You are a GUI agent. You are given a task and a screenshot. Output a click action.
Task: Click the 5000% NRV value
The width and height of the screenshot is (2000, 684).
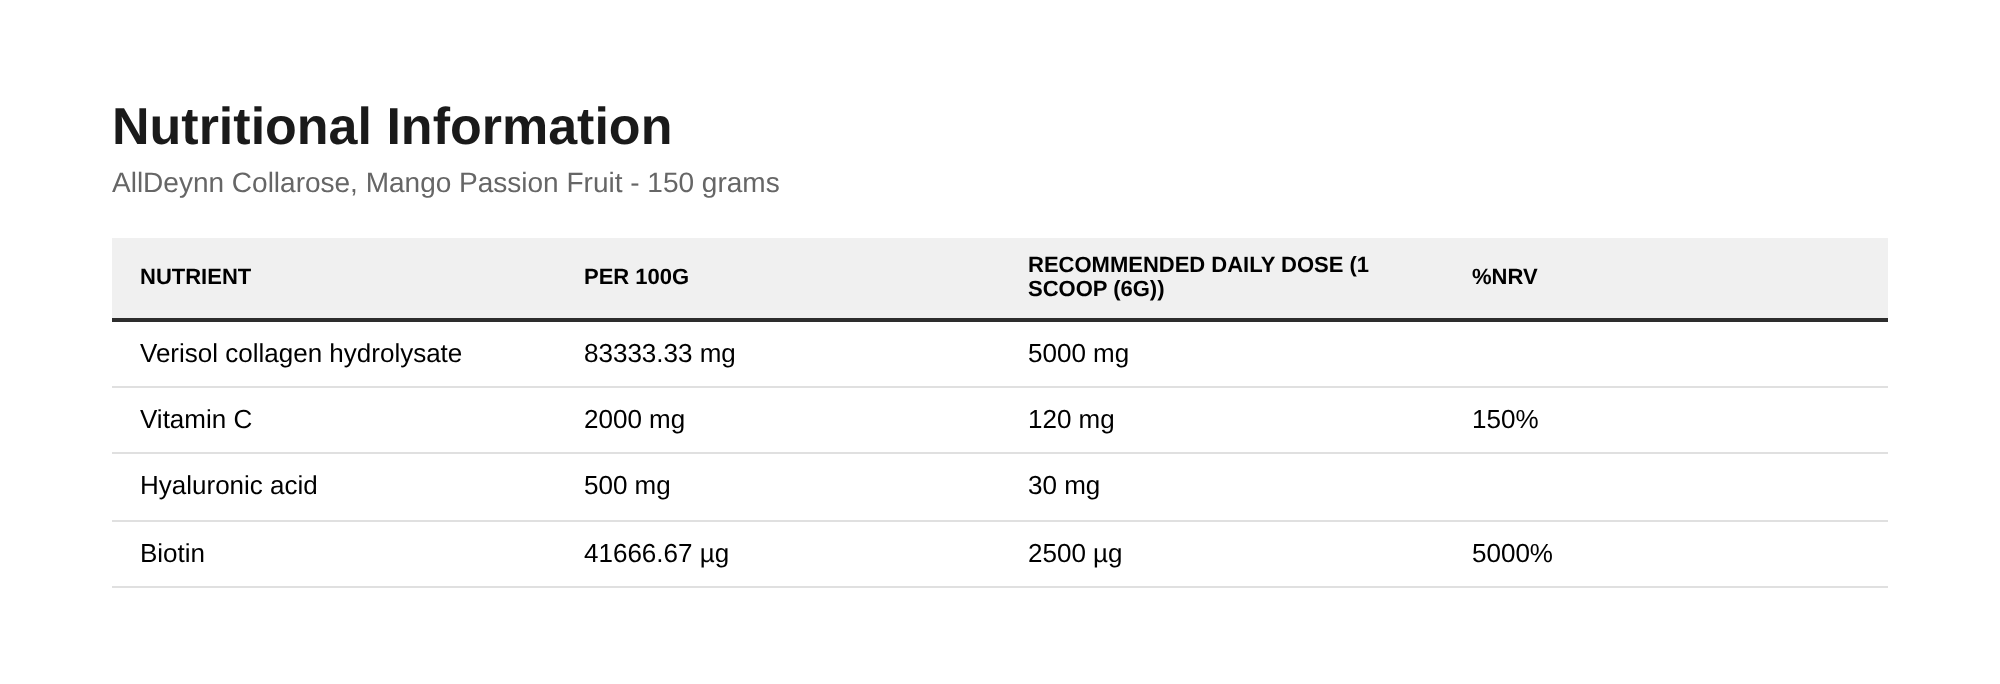pos(1512,554)
